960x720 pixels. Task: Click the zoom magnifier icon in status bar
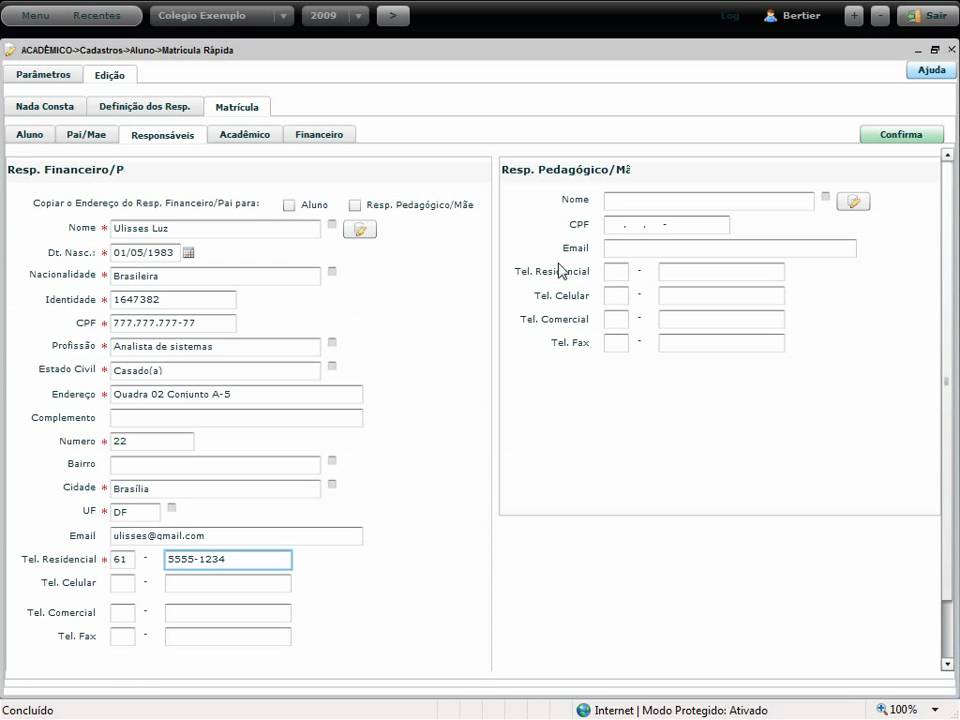882,709
